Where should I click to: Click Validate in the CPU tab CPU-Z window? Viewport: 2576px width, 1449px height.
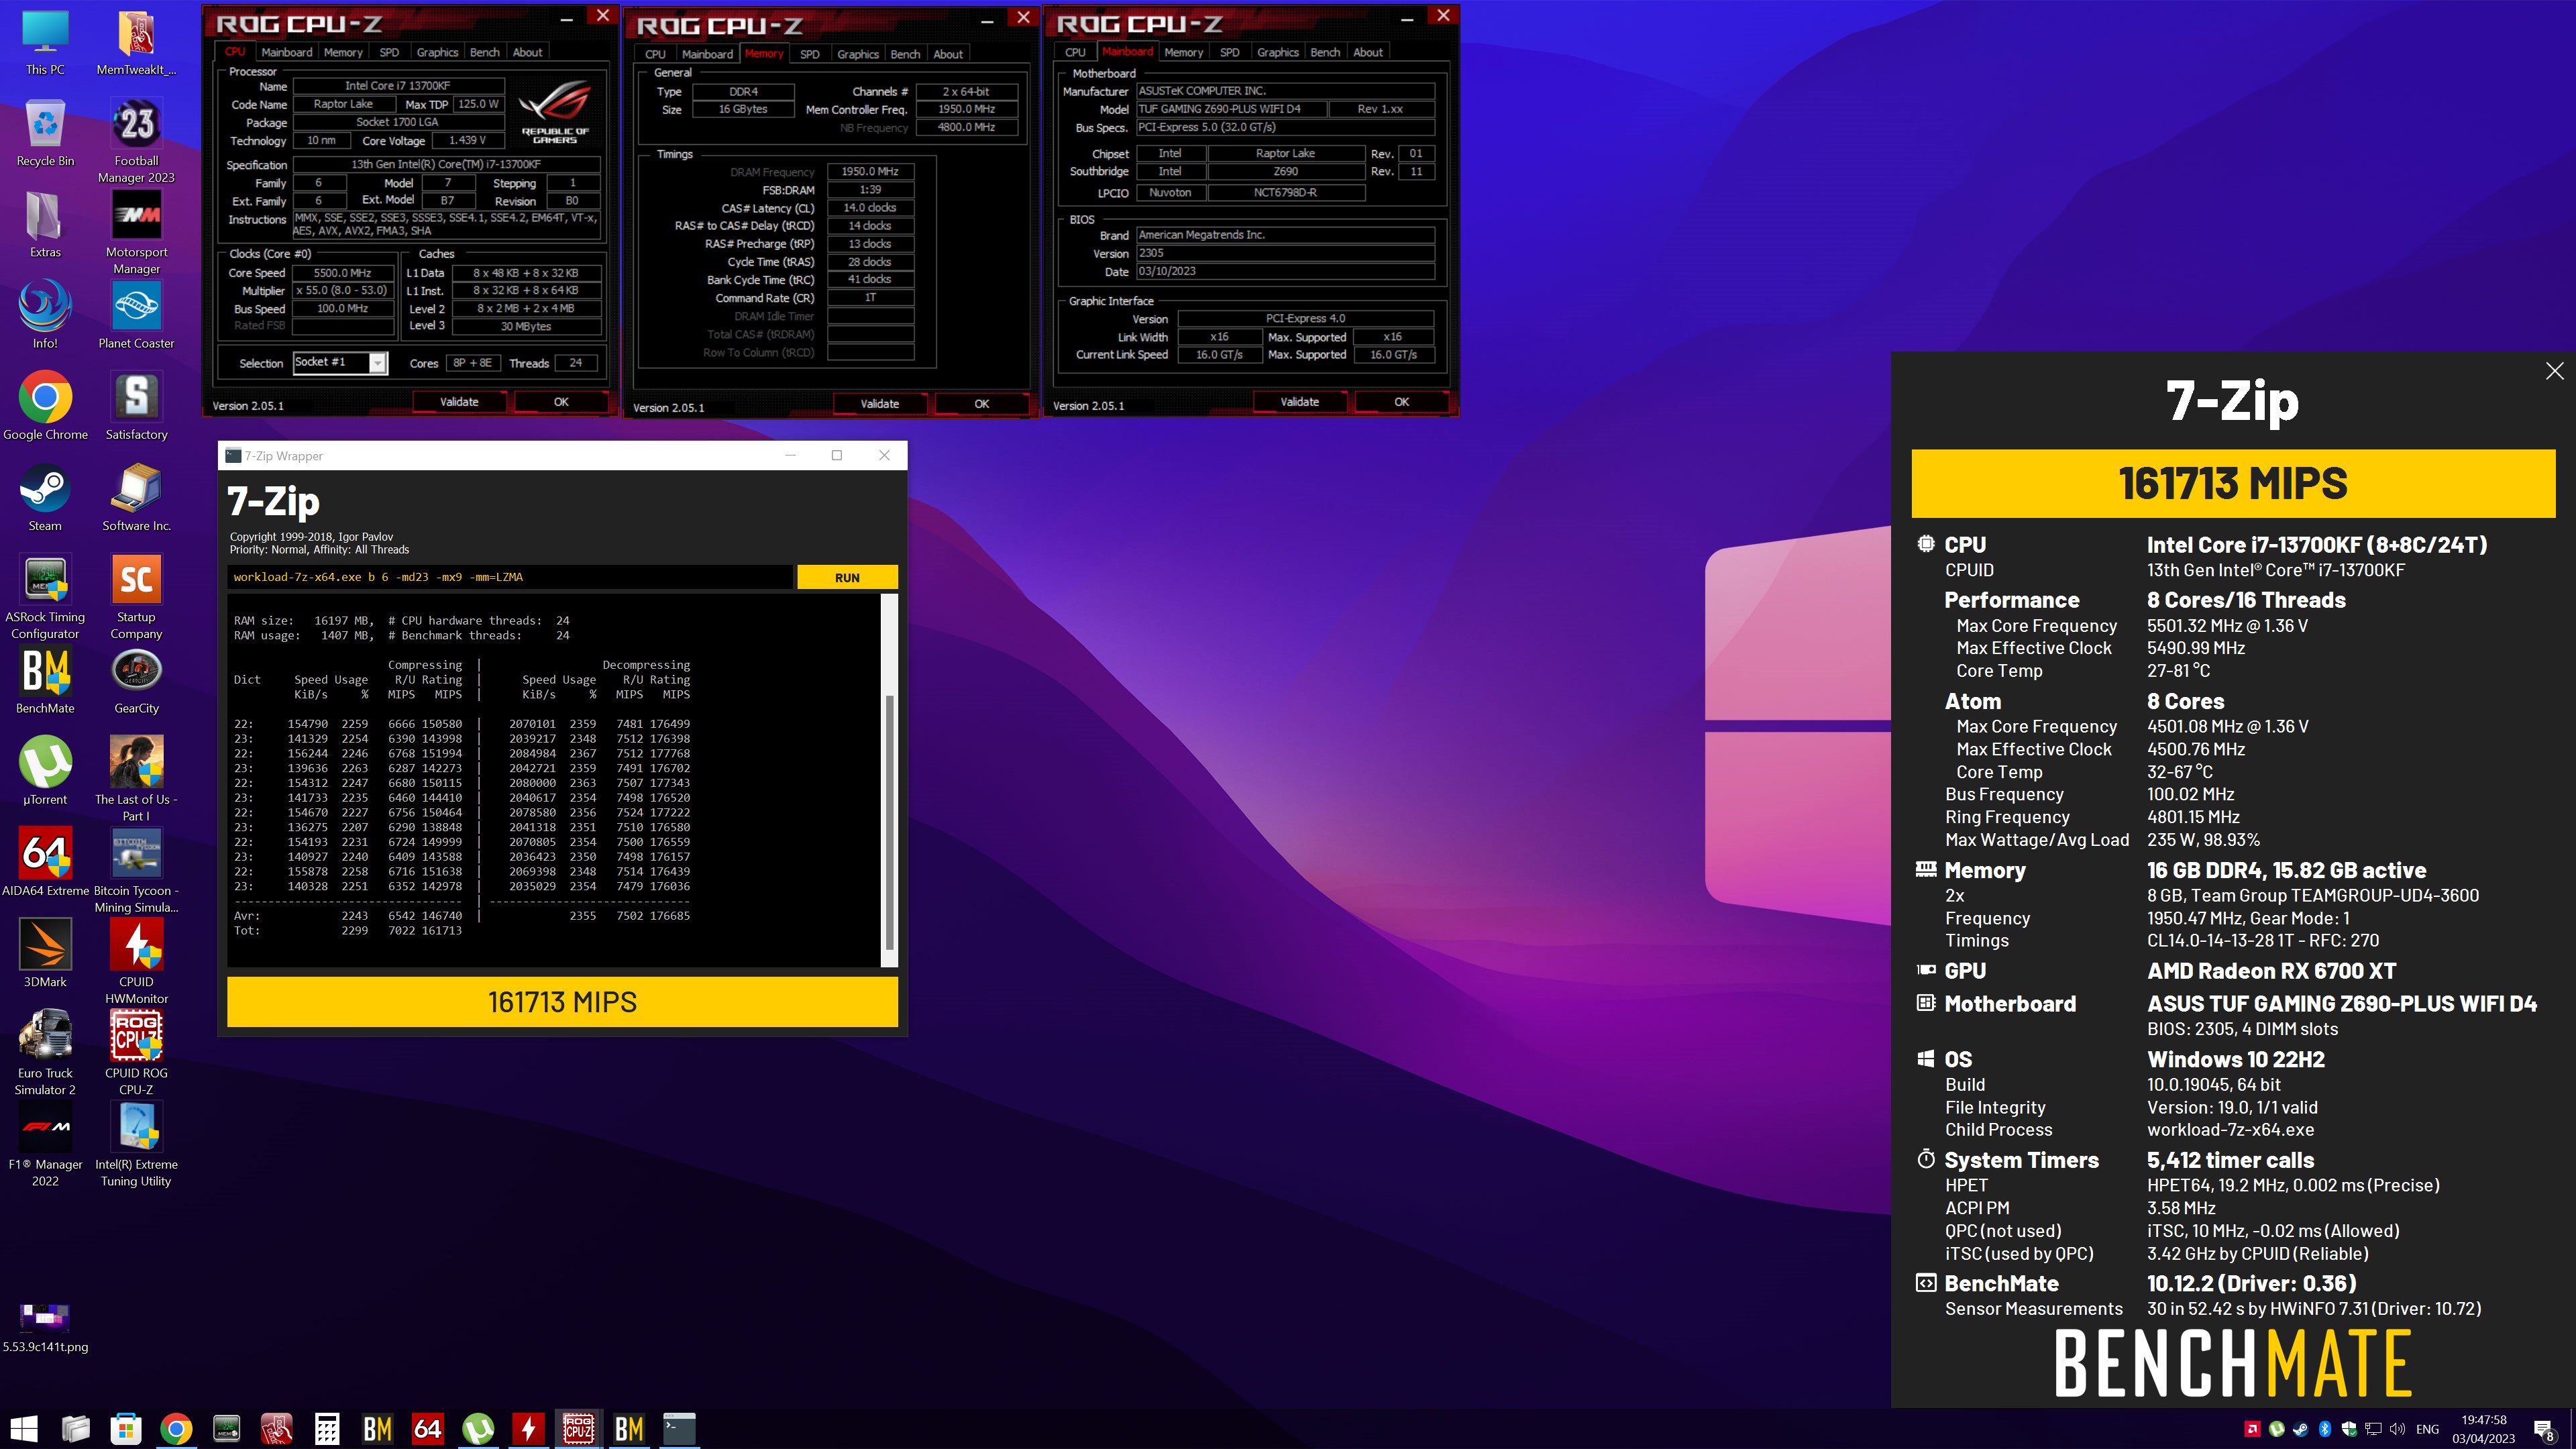click(x=459, y=401)
